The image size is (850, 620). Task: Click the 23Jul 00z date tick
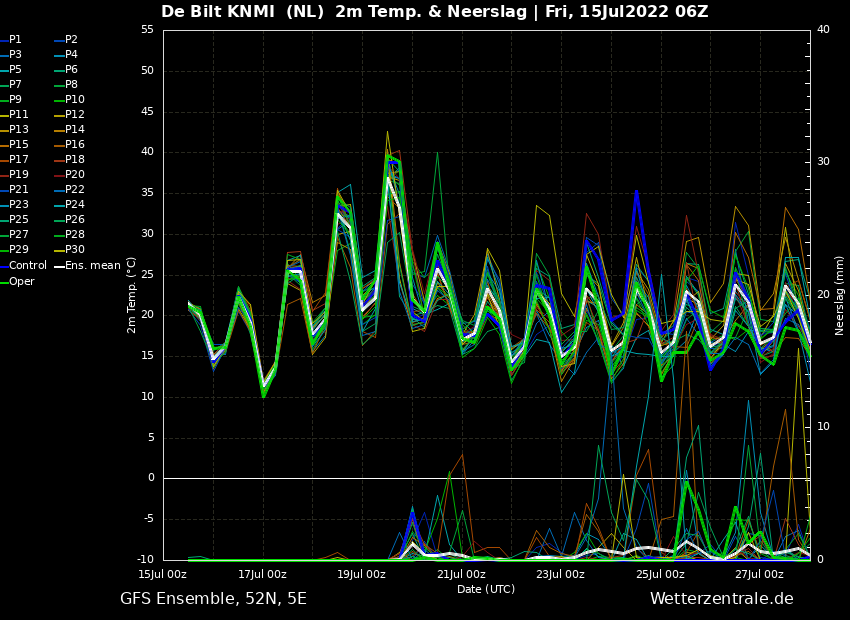(561, 574)
